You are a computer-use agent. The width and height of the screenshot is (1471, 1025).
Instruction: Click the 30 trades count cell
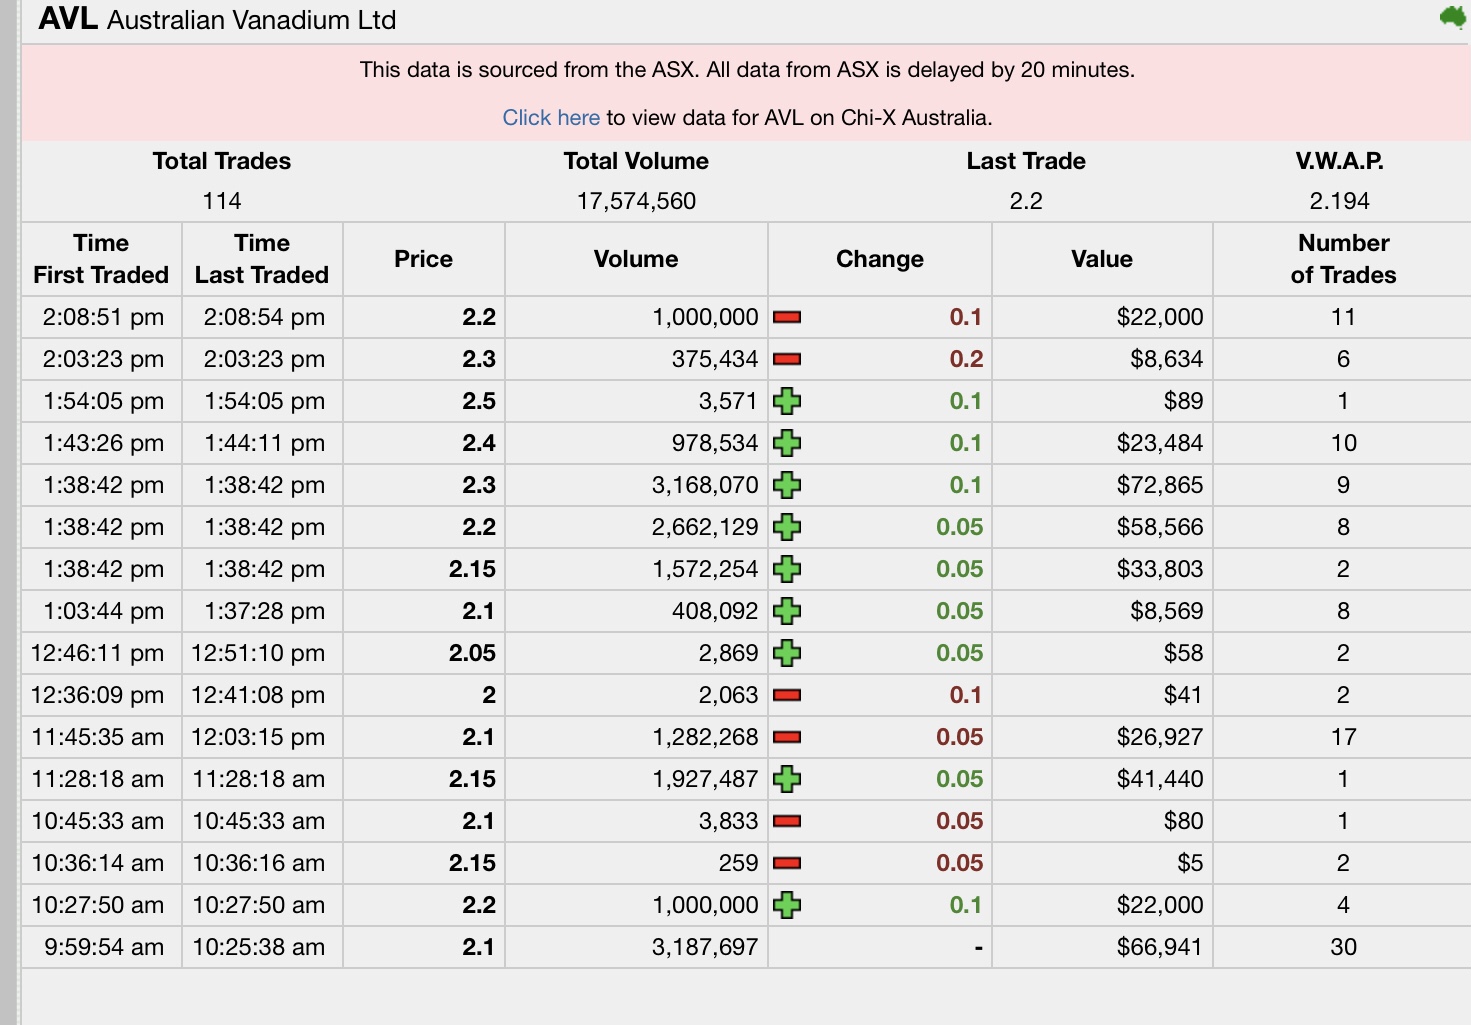pyautogui.click(x=1343, y=947)
